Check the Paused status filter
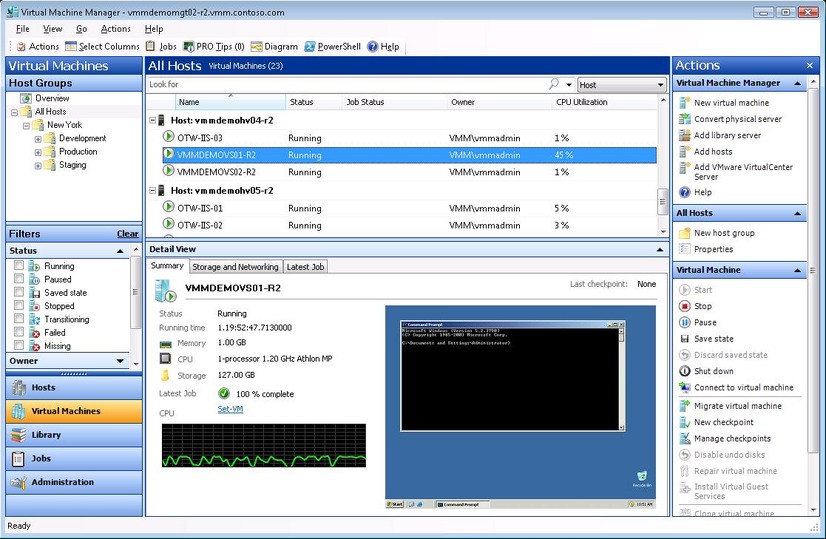 [x=19, y=278]
